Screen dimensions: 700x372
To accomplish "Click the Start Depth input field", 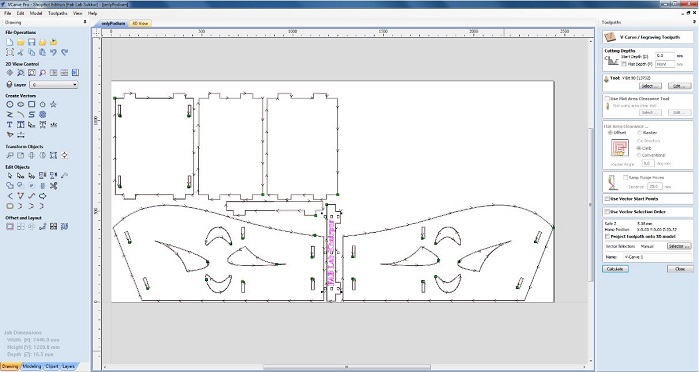I will (x=665, y=56).
